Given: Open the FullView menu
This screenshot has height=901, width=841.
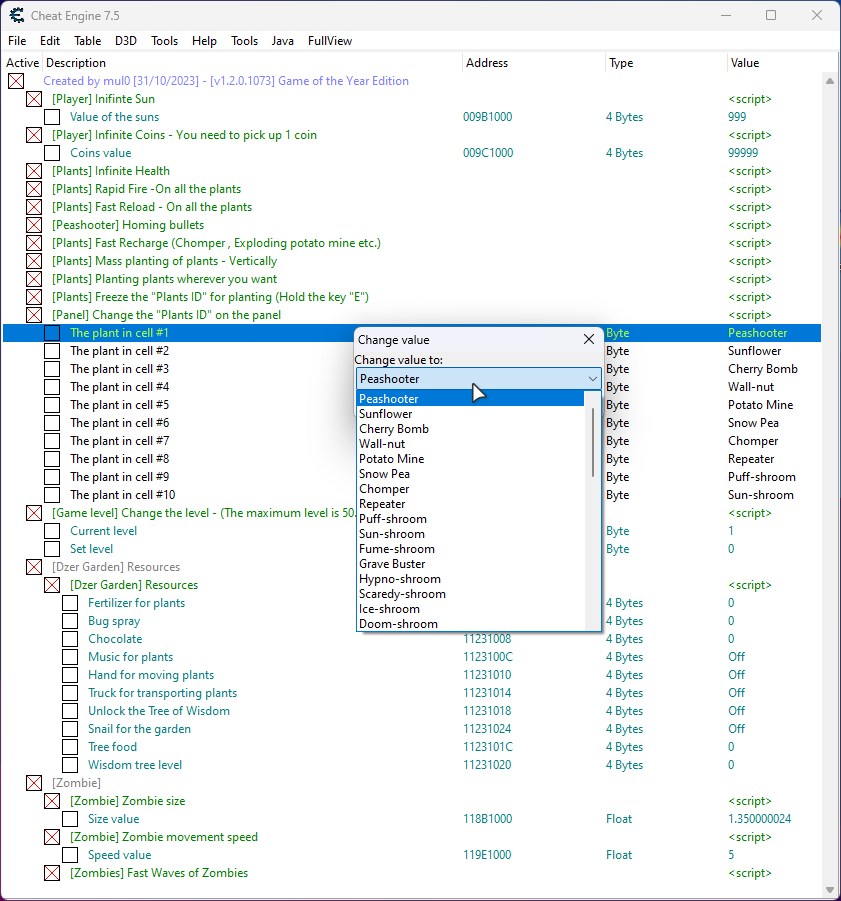Looking at the screenshot, I should pyautogui.click(x=330, y=41).
